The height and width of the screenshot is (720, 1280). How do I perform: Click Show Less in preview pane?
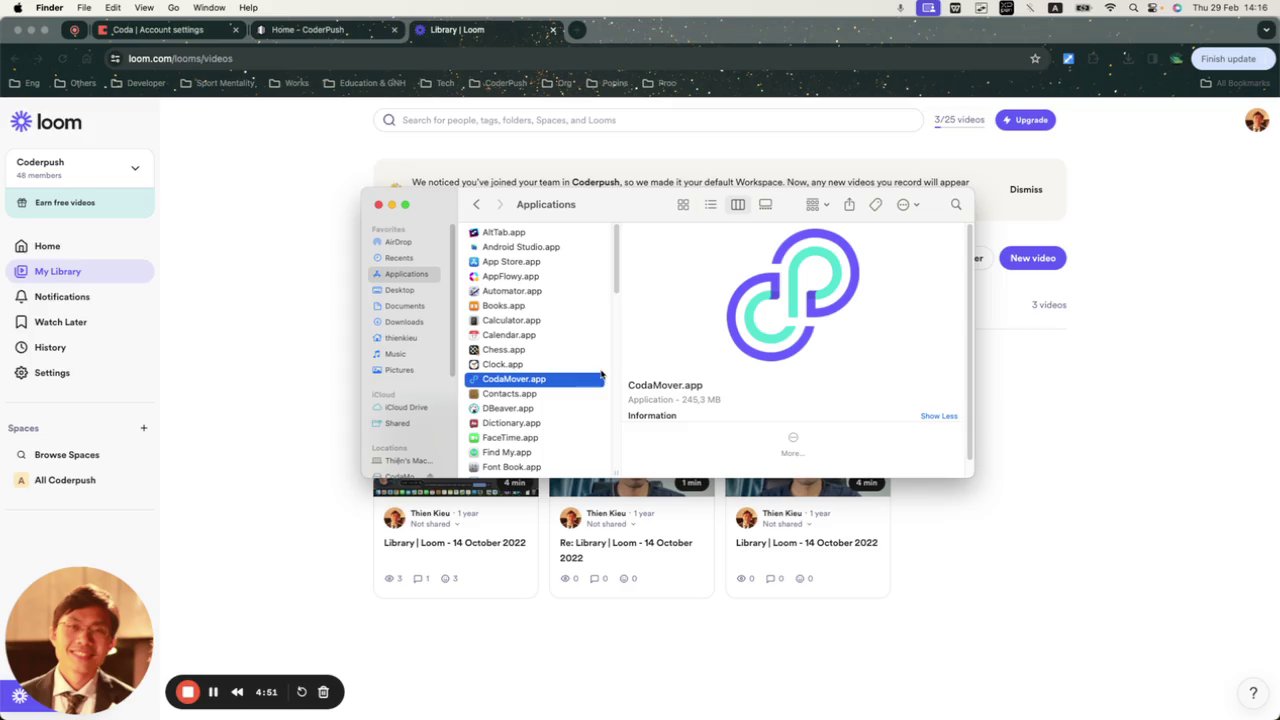coord(939,416)
